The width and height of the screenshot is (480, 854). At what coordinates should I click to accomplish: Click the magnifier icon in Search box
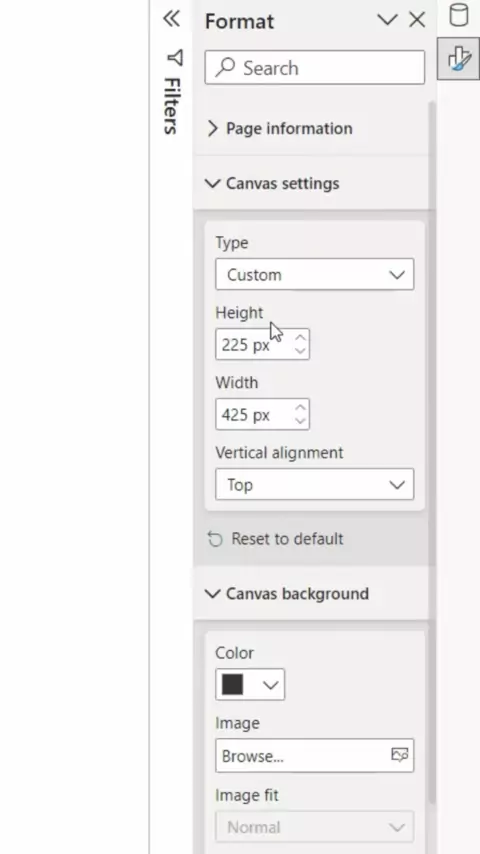[225, 68]
